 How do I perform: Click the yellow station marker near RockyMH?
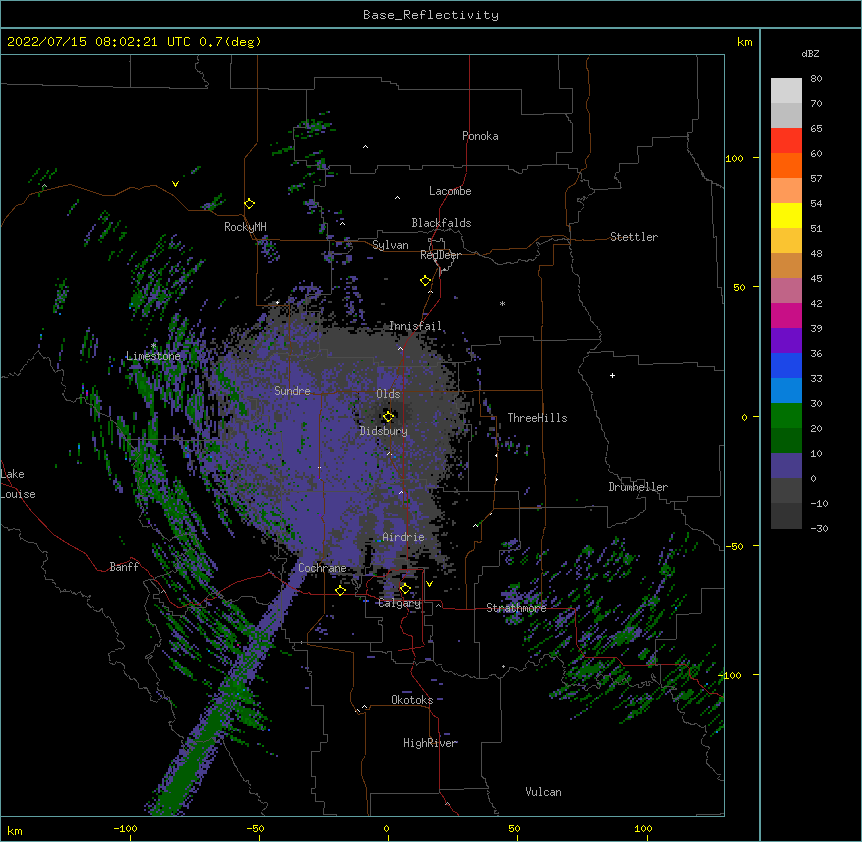(250, 204)
